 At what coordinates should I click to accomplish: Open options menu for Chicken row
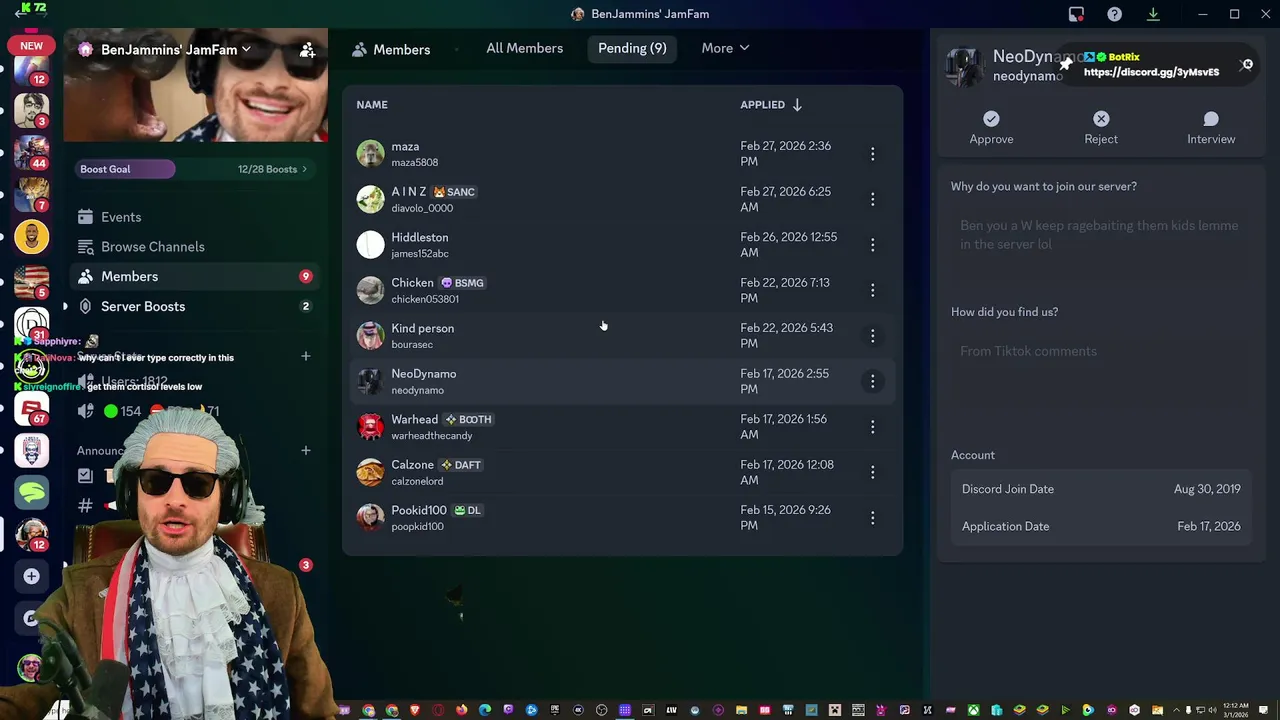point(872,290)
